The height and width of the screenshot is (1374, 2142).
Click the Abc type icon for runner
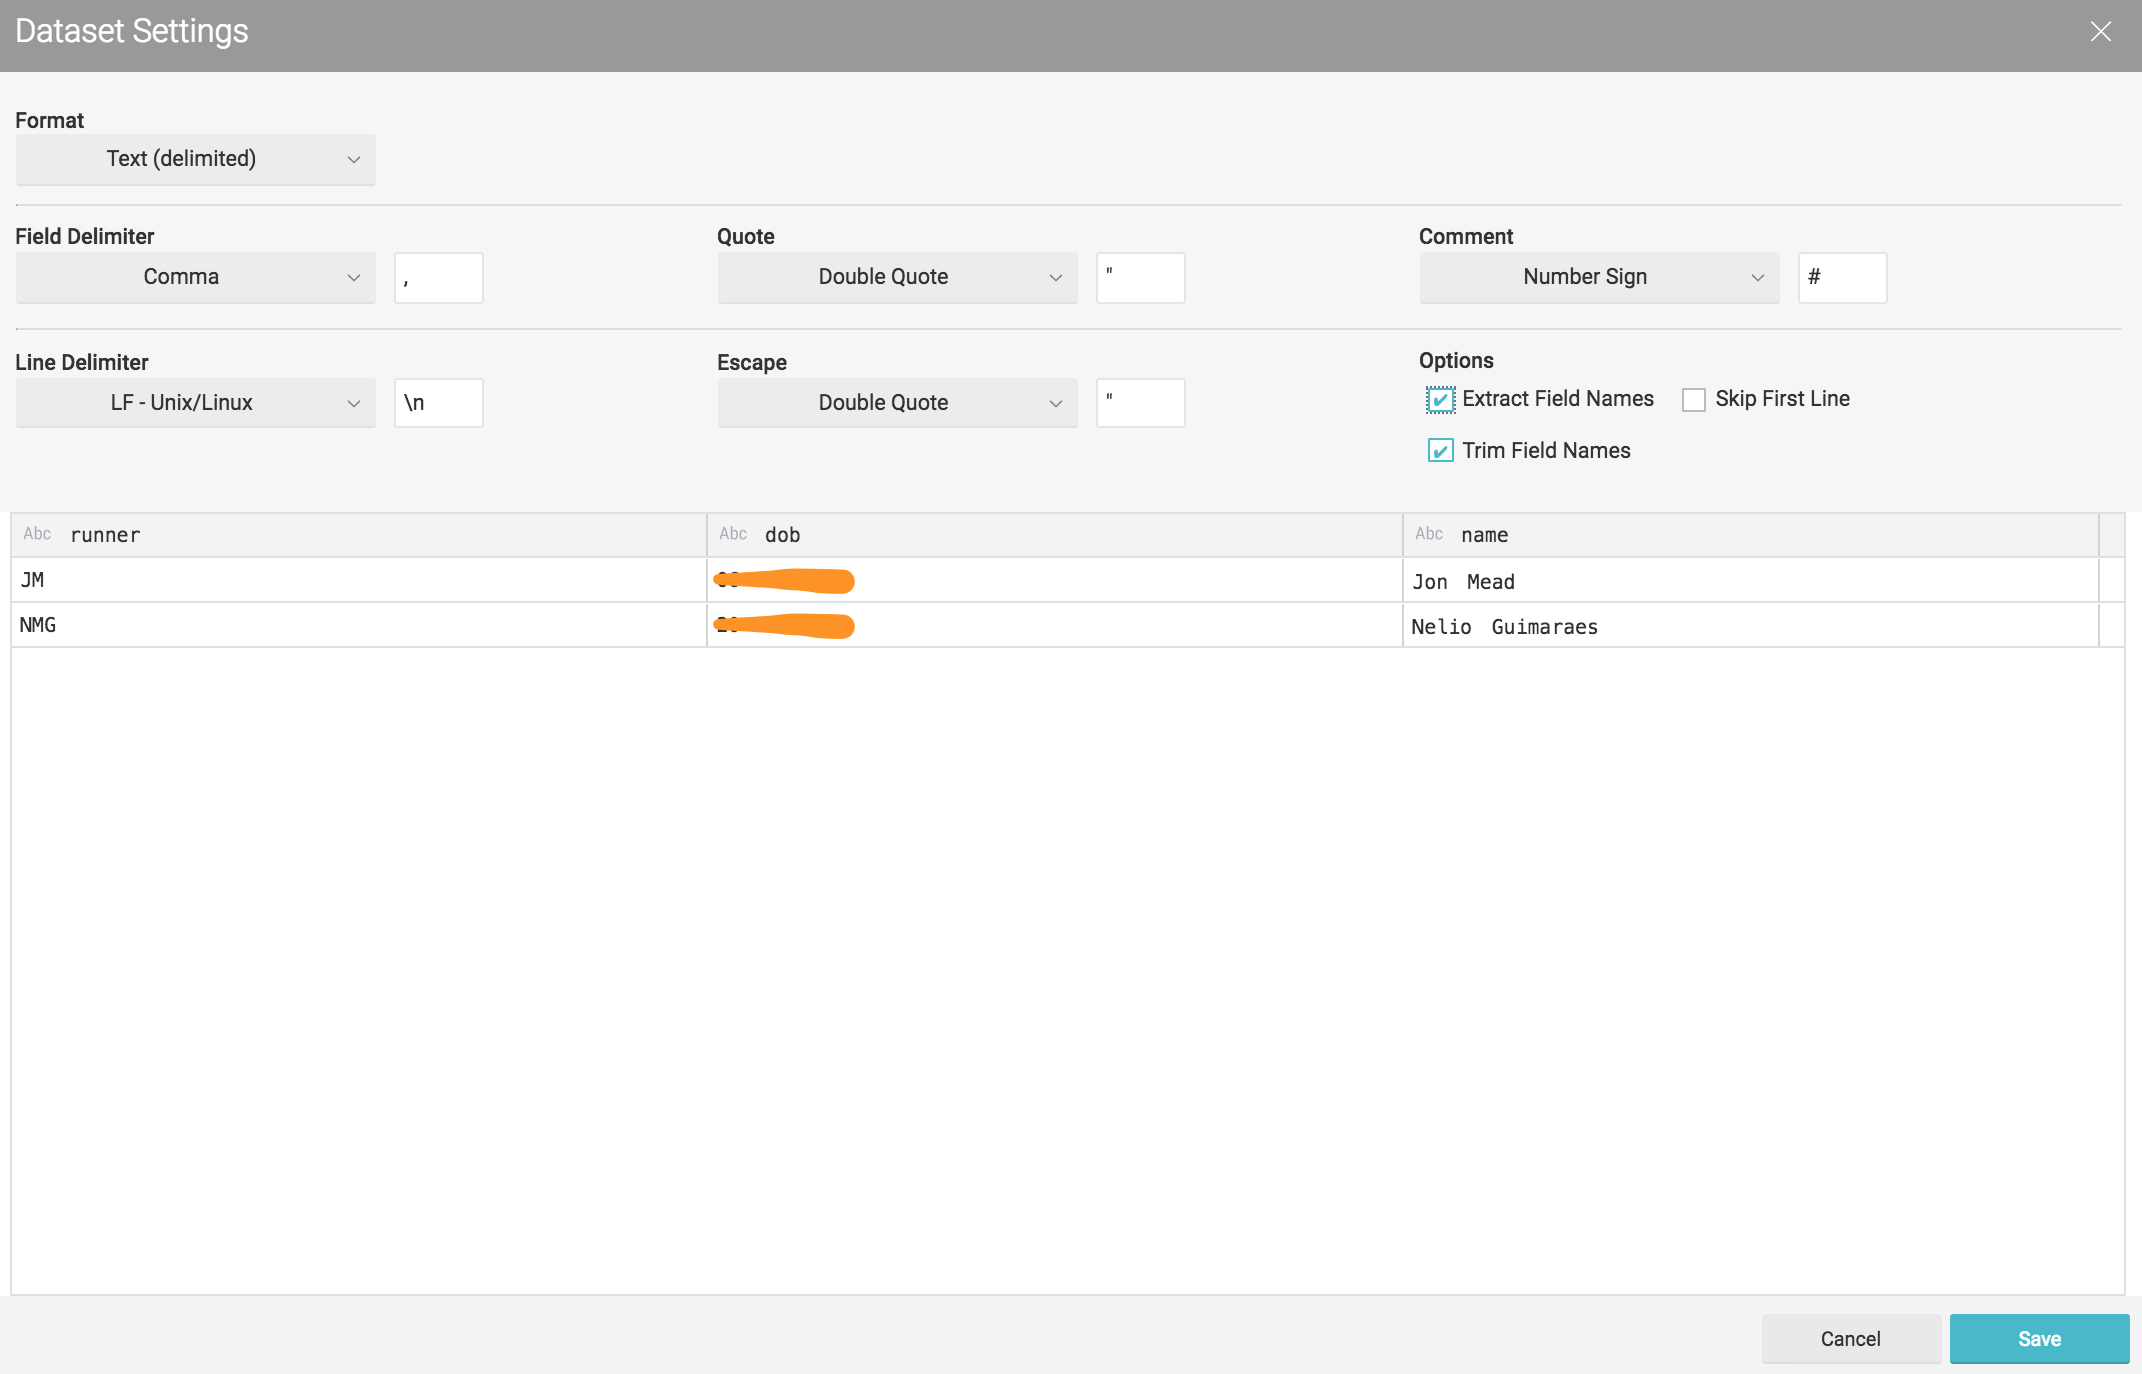point(37,534)
